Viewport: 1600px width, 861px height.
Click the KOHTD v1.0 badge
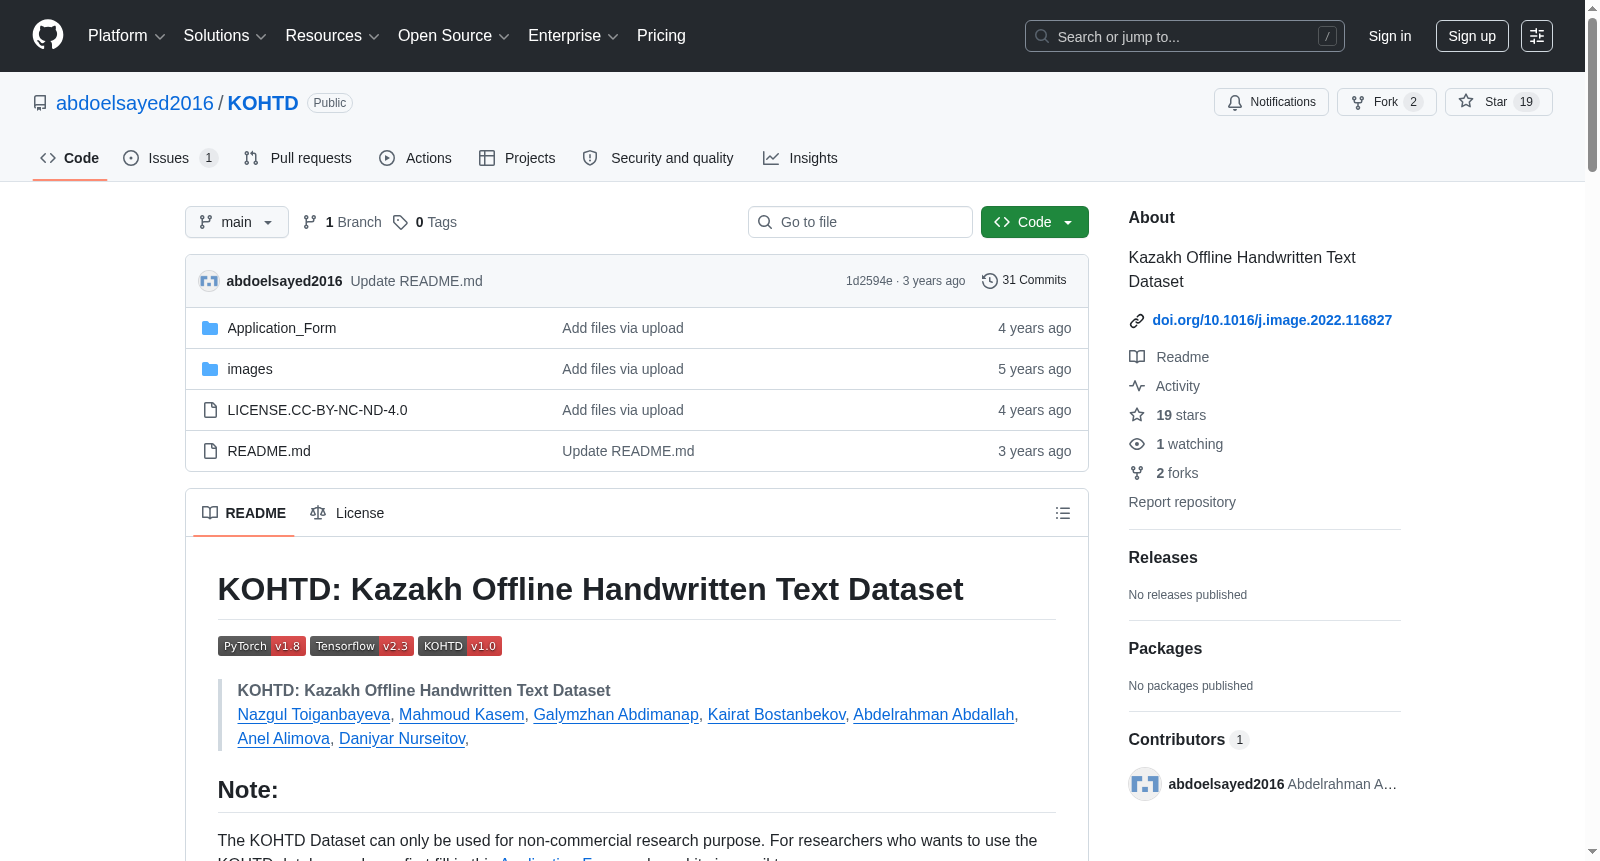click(460, 646)
